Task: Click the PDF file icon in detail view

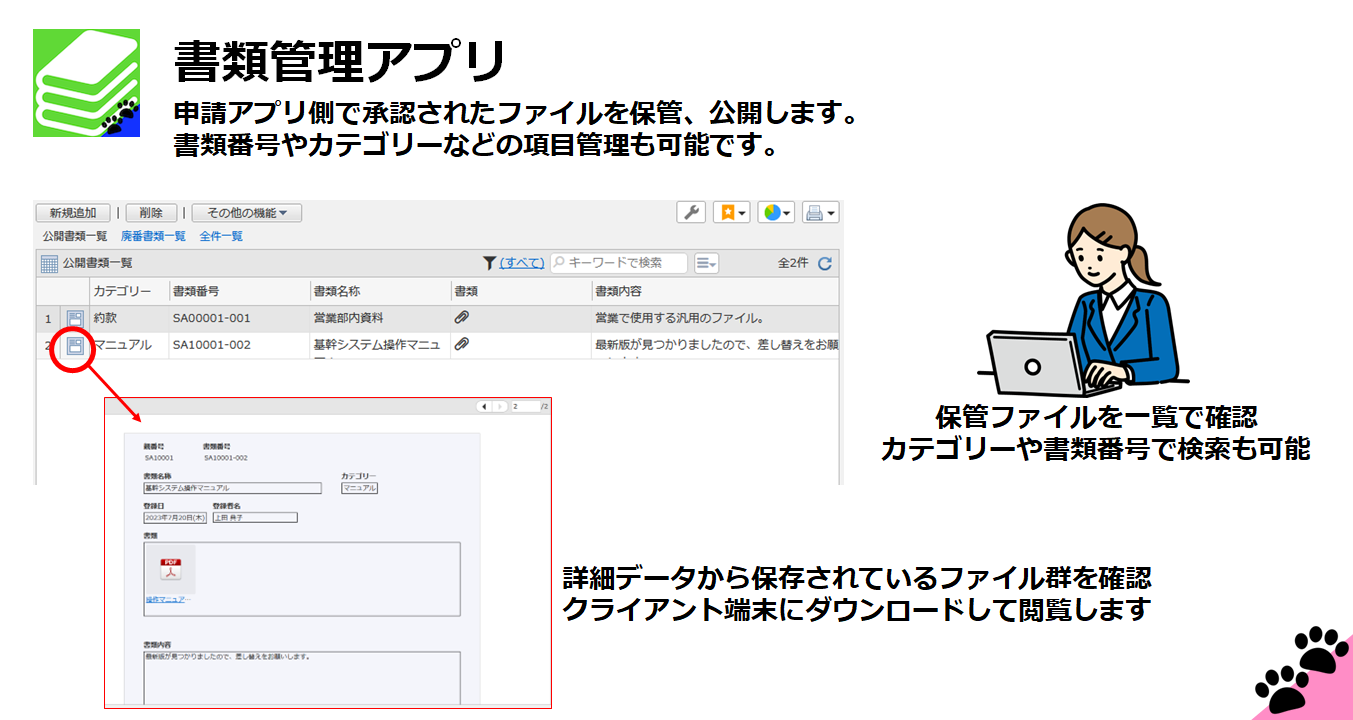Action: coord(170,570)
